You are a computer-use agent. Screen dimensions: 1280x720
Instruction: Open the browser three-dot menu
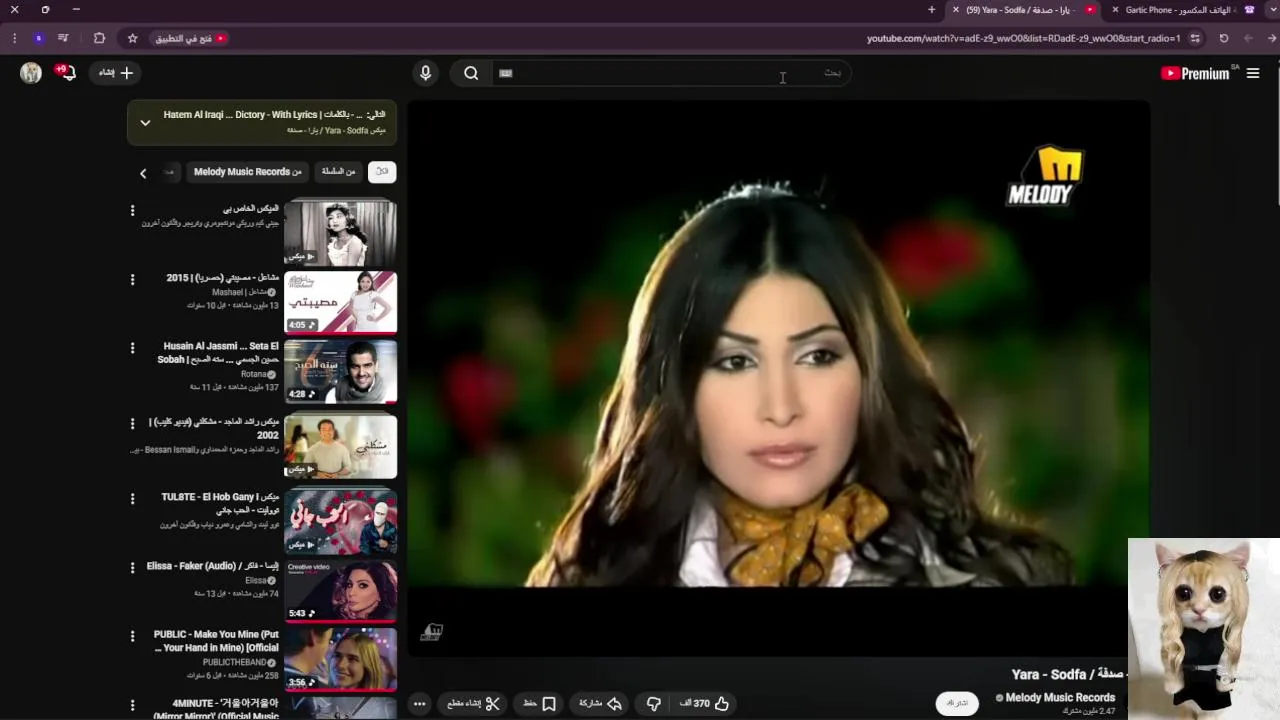14,38
